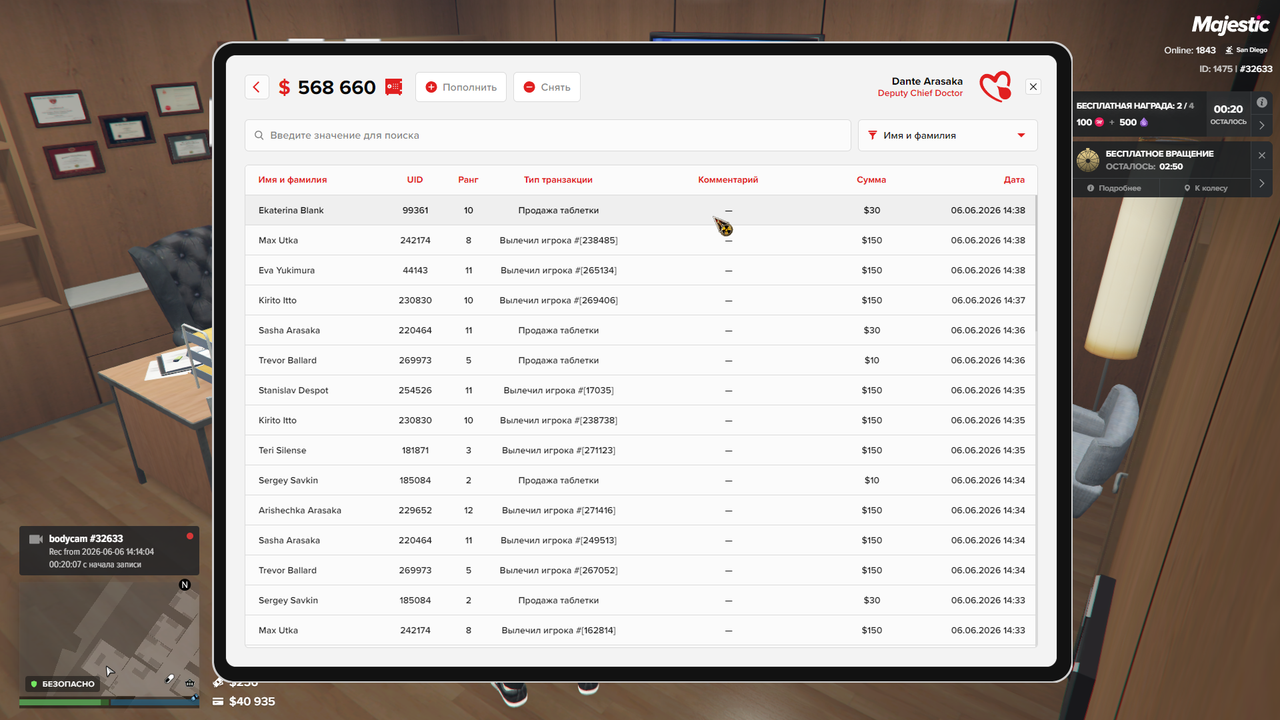Expand free spin panel chevron arrow
The width and height of the screenshot is (1280, 720).
pos(1262,183)
